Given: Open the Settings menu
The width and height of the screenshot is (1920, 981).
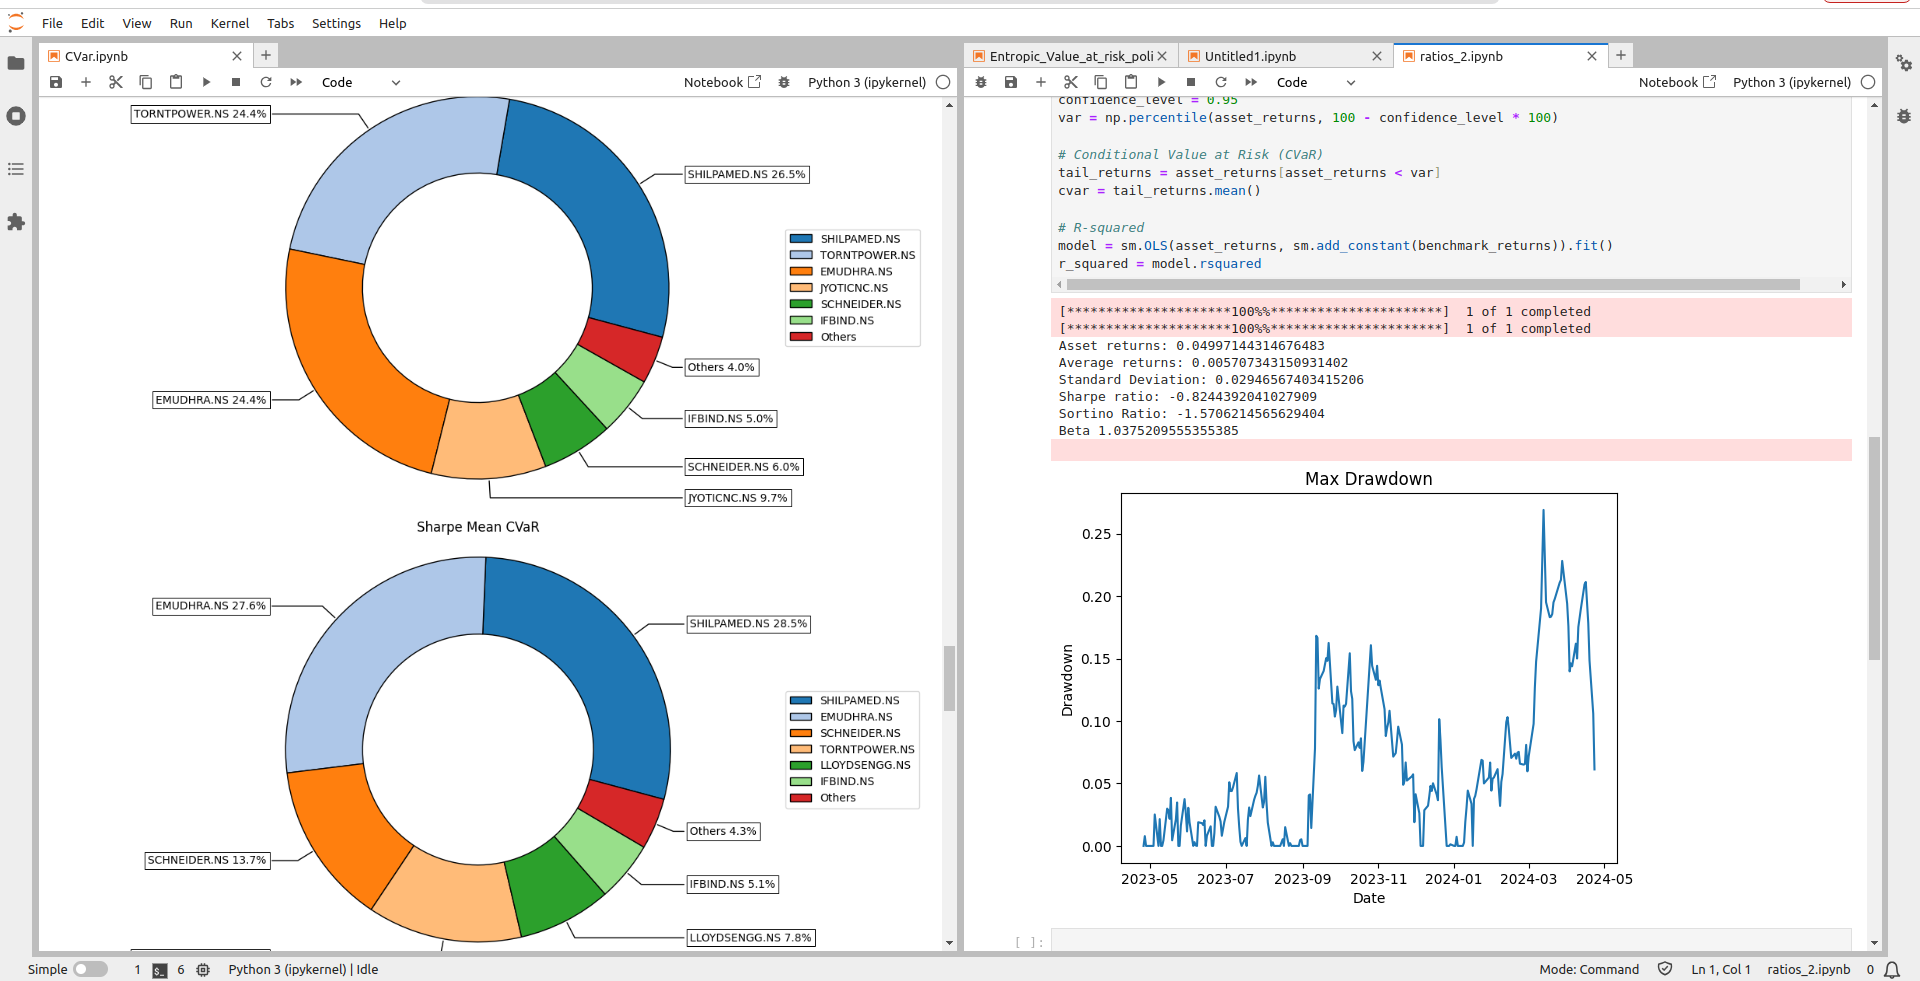Looking at the screenshot, I should coord(336,23).
